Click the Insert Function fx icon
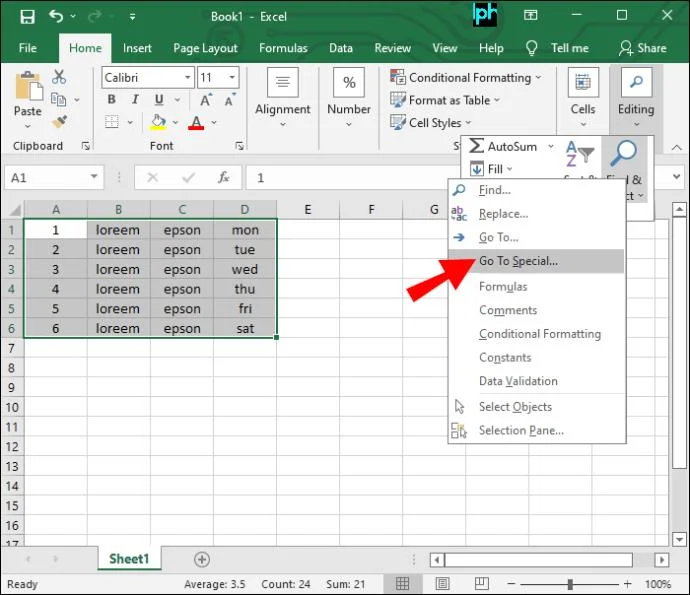Screen dimensions: 690x595 (223, 177)
